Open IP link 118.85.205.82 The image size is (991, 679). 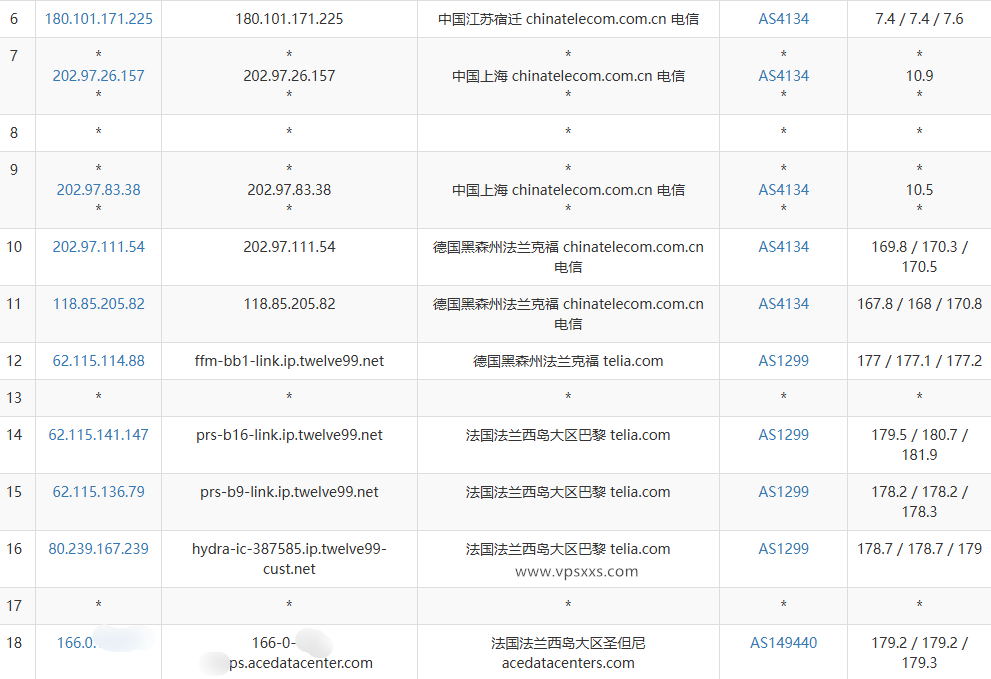(x=99, y=303)
